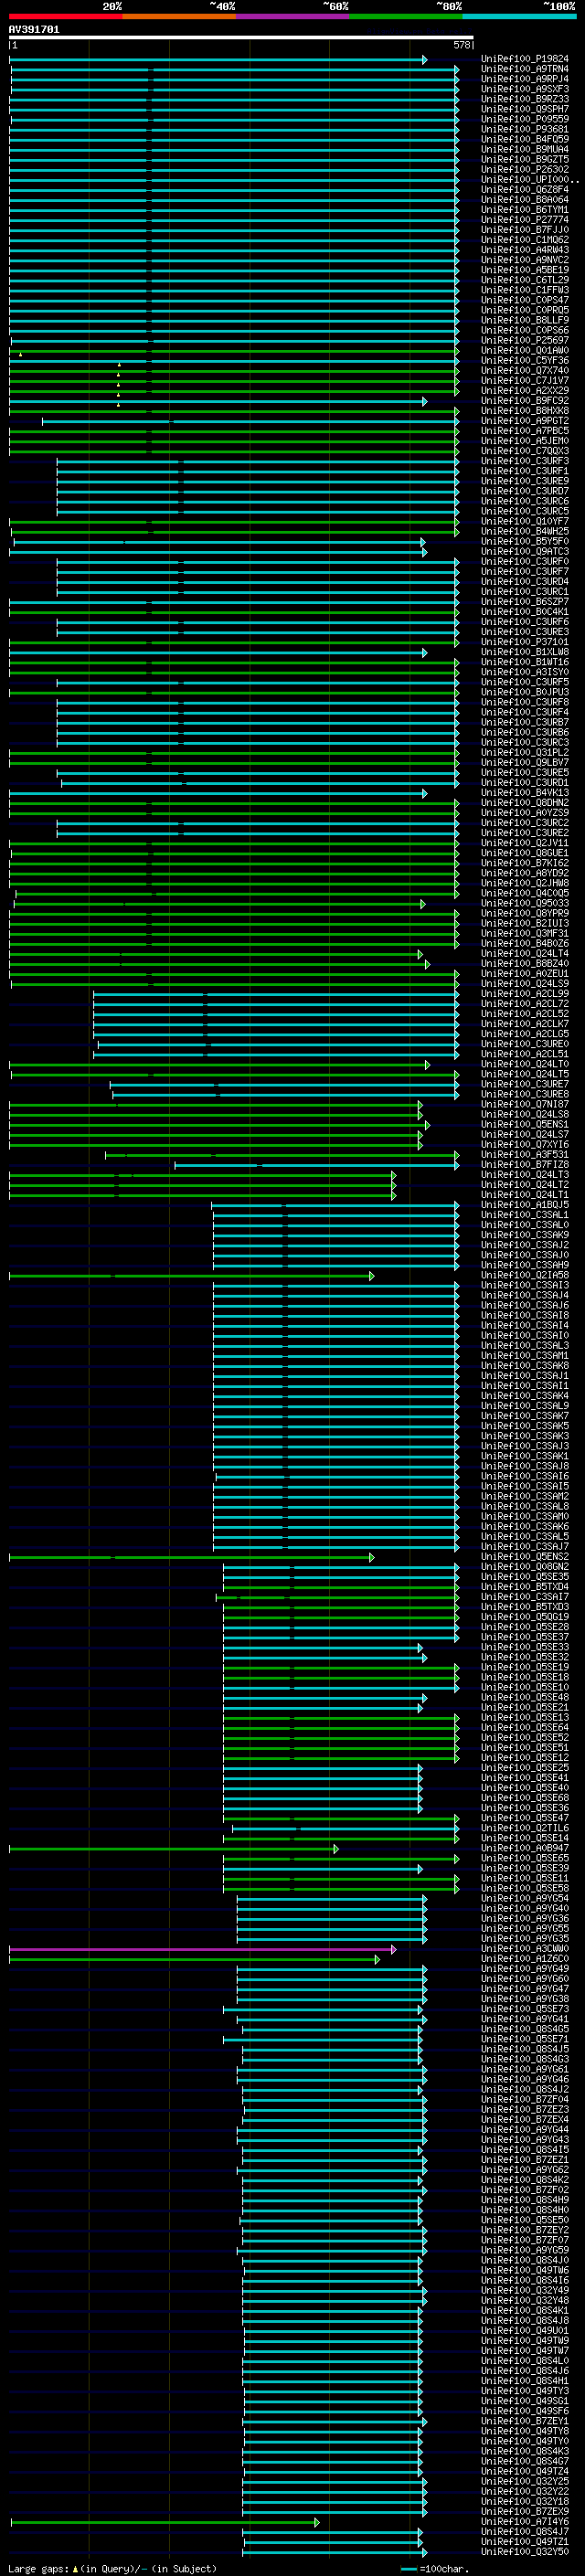This screenshot has width=585, height=2576.
Task: Open the UniRef100_Q7X740 entry
Action: click(525, 371)
